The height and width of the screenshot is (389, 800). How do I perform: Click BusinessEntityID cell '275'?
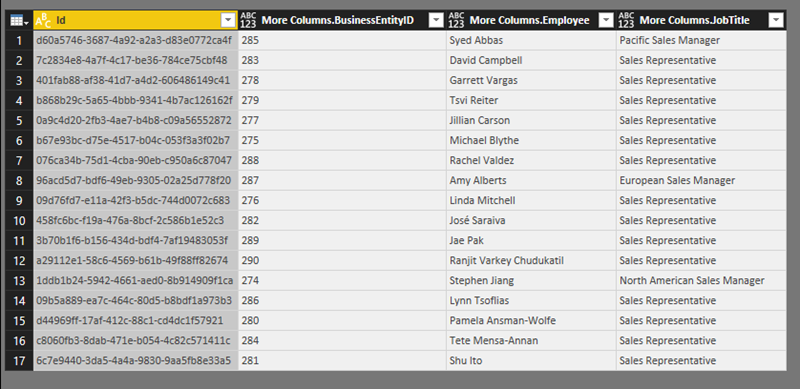point(342,140)
